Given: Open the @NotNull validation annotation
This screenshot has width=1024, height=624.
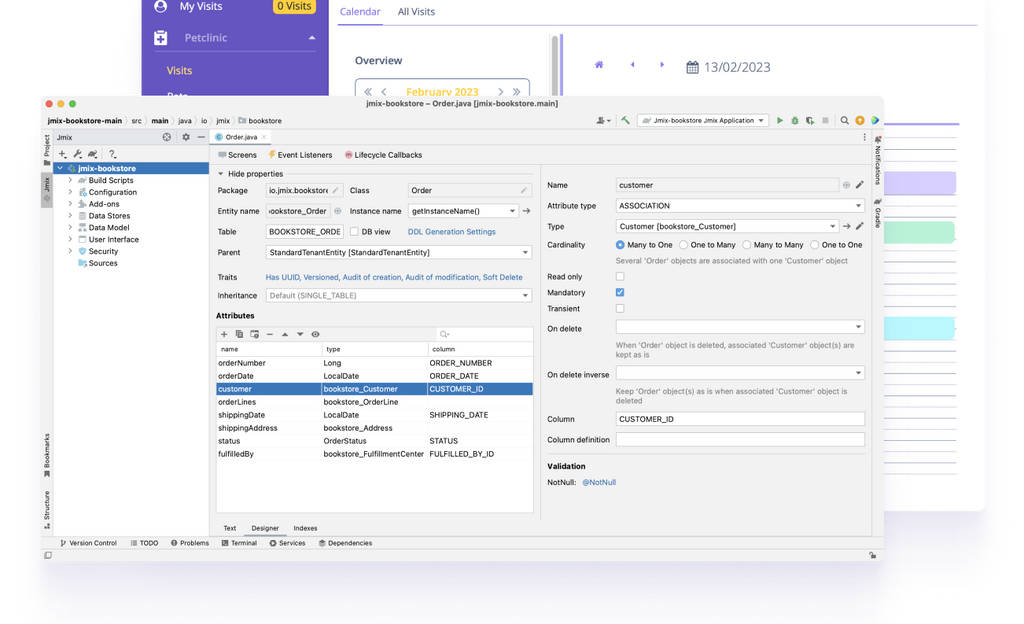Looking at the screenshot, I should click(x=598, y=482).
